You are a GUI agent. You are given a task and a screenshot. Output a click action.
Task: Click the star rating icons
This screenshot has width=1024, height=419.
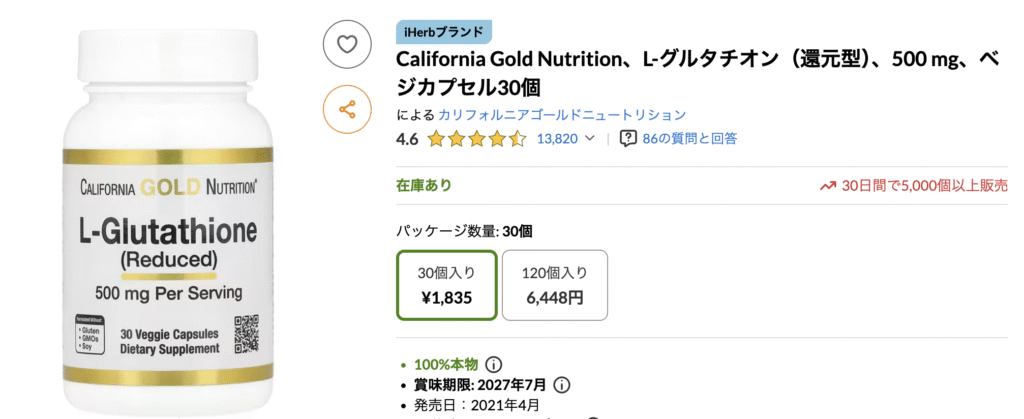point(476,139)
